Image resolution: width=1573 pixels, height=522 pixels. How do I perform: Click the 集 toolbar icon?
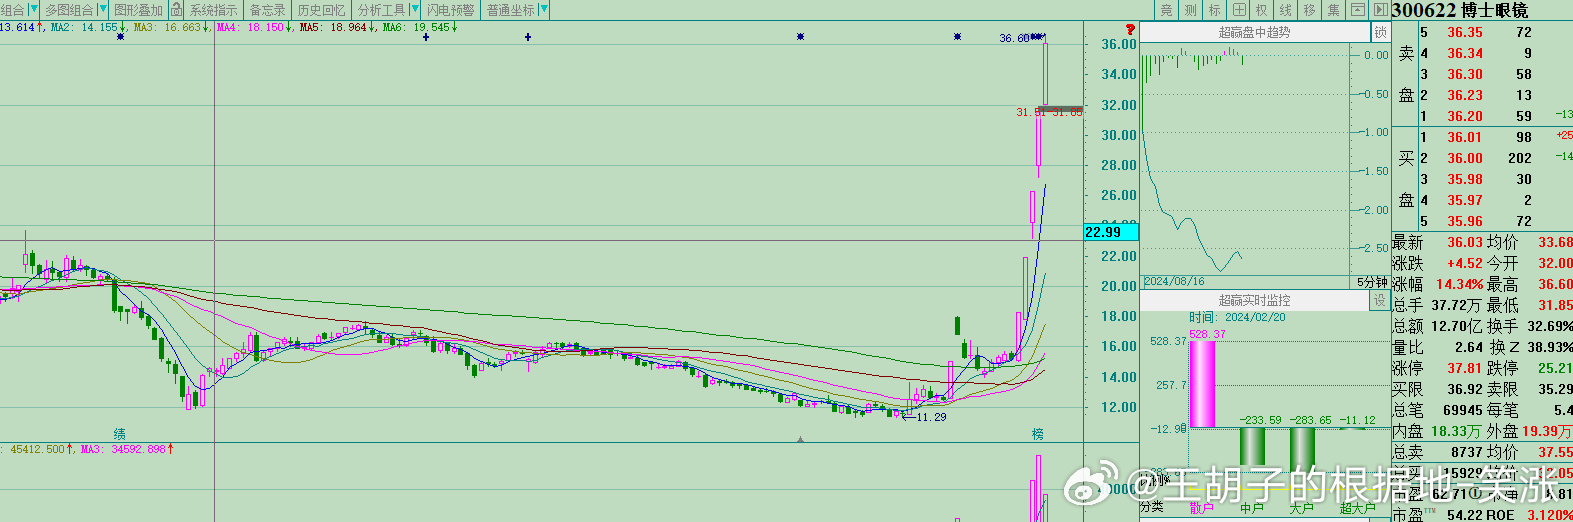click(1333, 10)
